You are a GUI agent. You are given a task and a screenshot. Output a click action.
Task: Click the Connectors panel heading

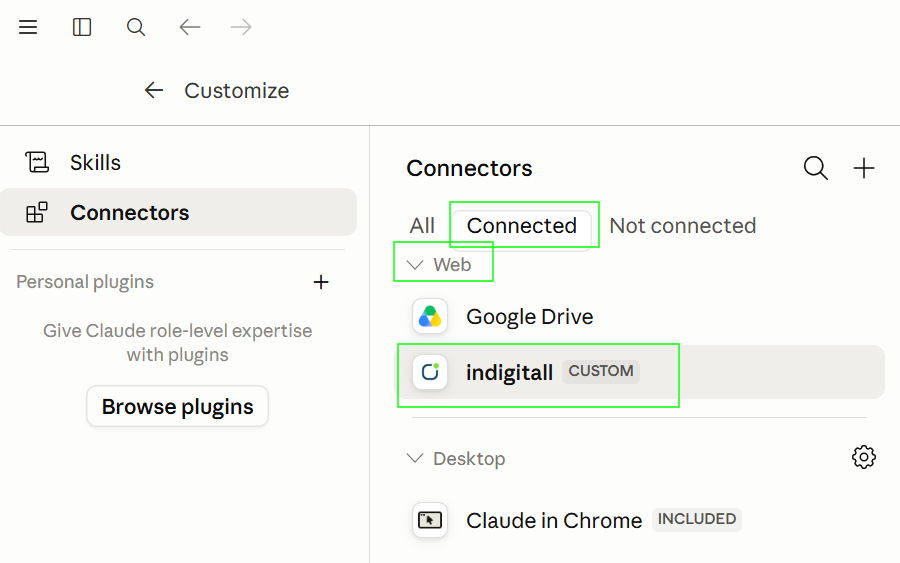pos(469,168)
